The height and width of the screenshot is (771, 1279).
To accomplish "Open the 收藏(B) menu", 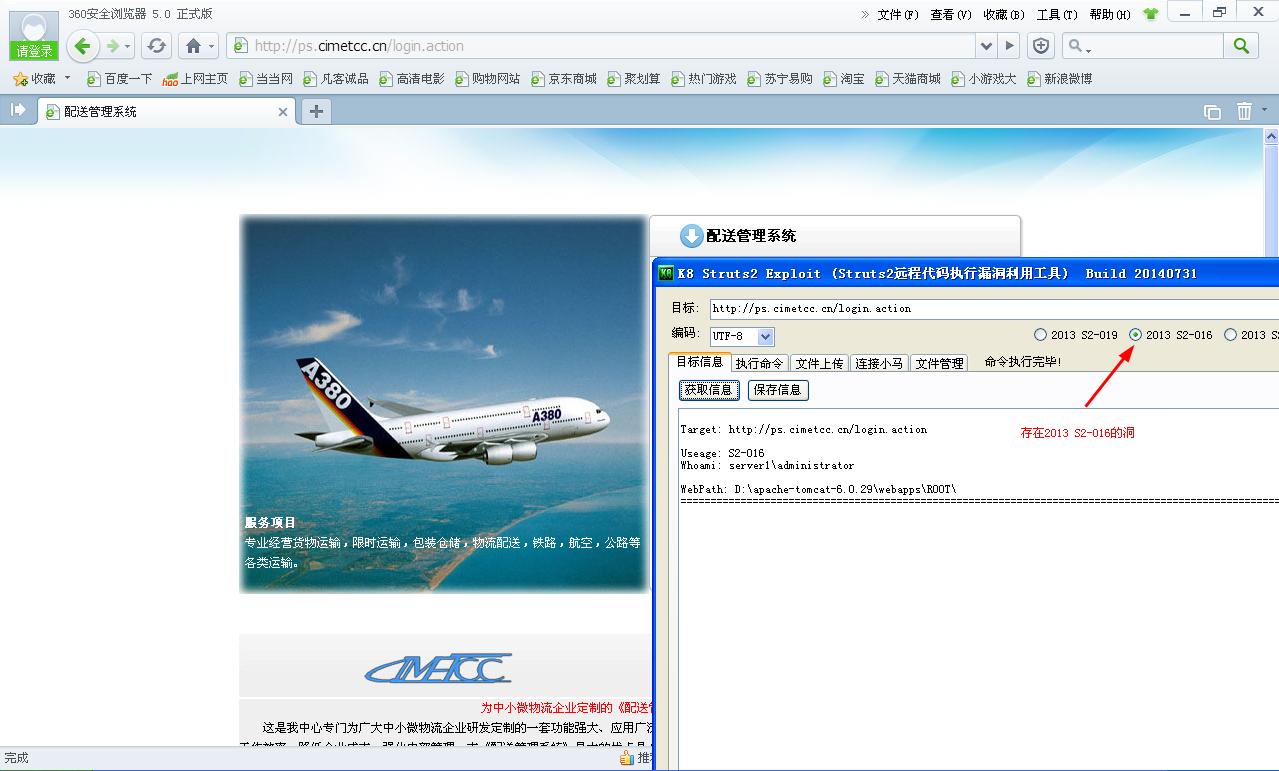I will 1004,14.
